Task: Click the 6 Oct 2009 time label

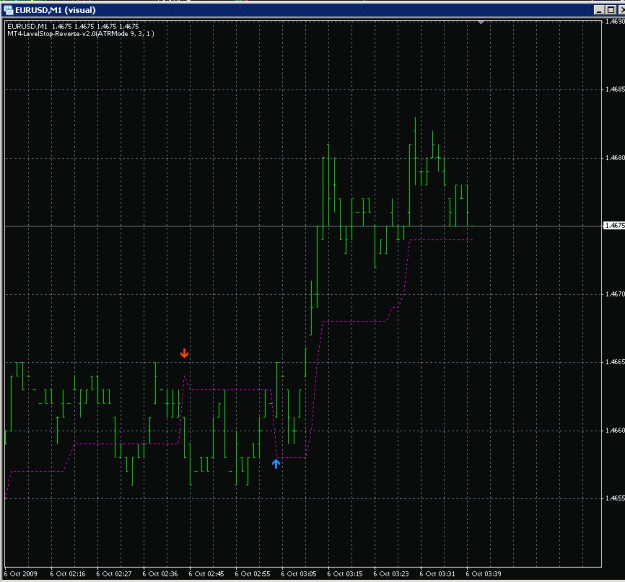Action: [20, 574]
